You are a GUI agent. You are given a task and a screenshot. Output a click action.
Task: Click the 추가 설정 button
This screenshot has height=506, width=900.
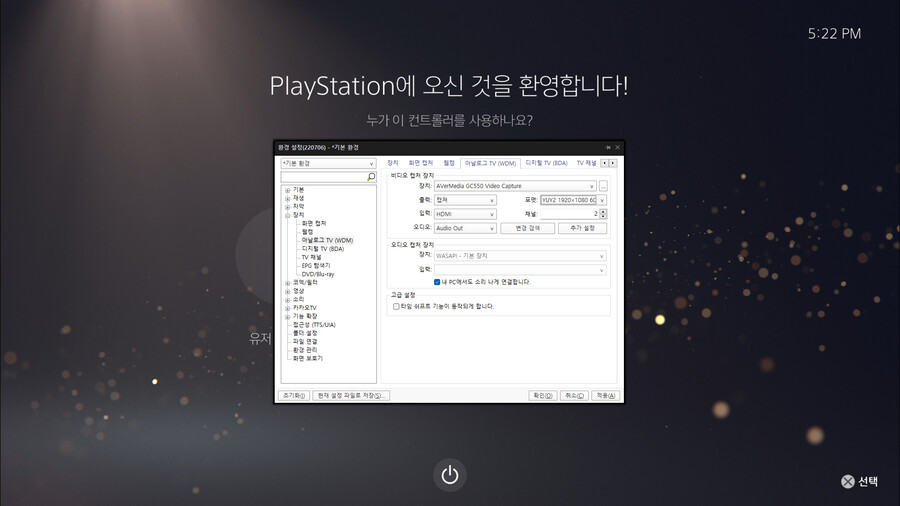(x=582, y=228)
